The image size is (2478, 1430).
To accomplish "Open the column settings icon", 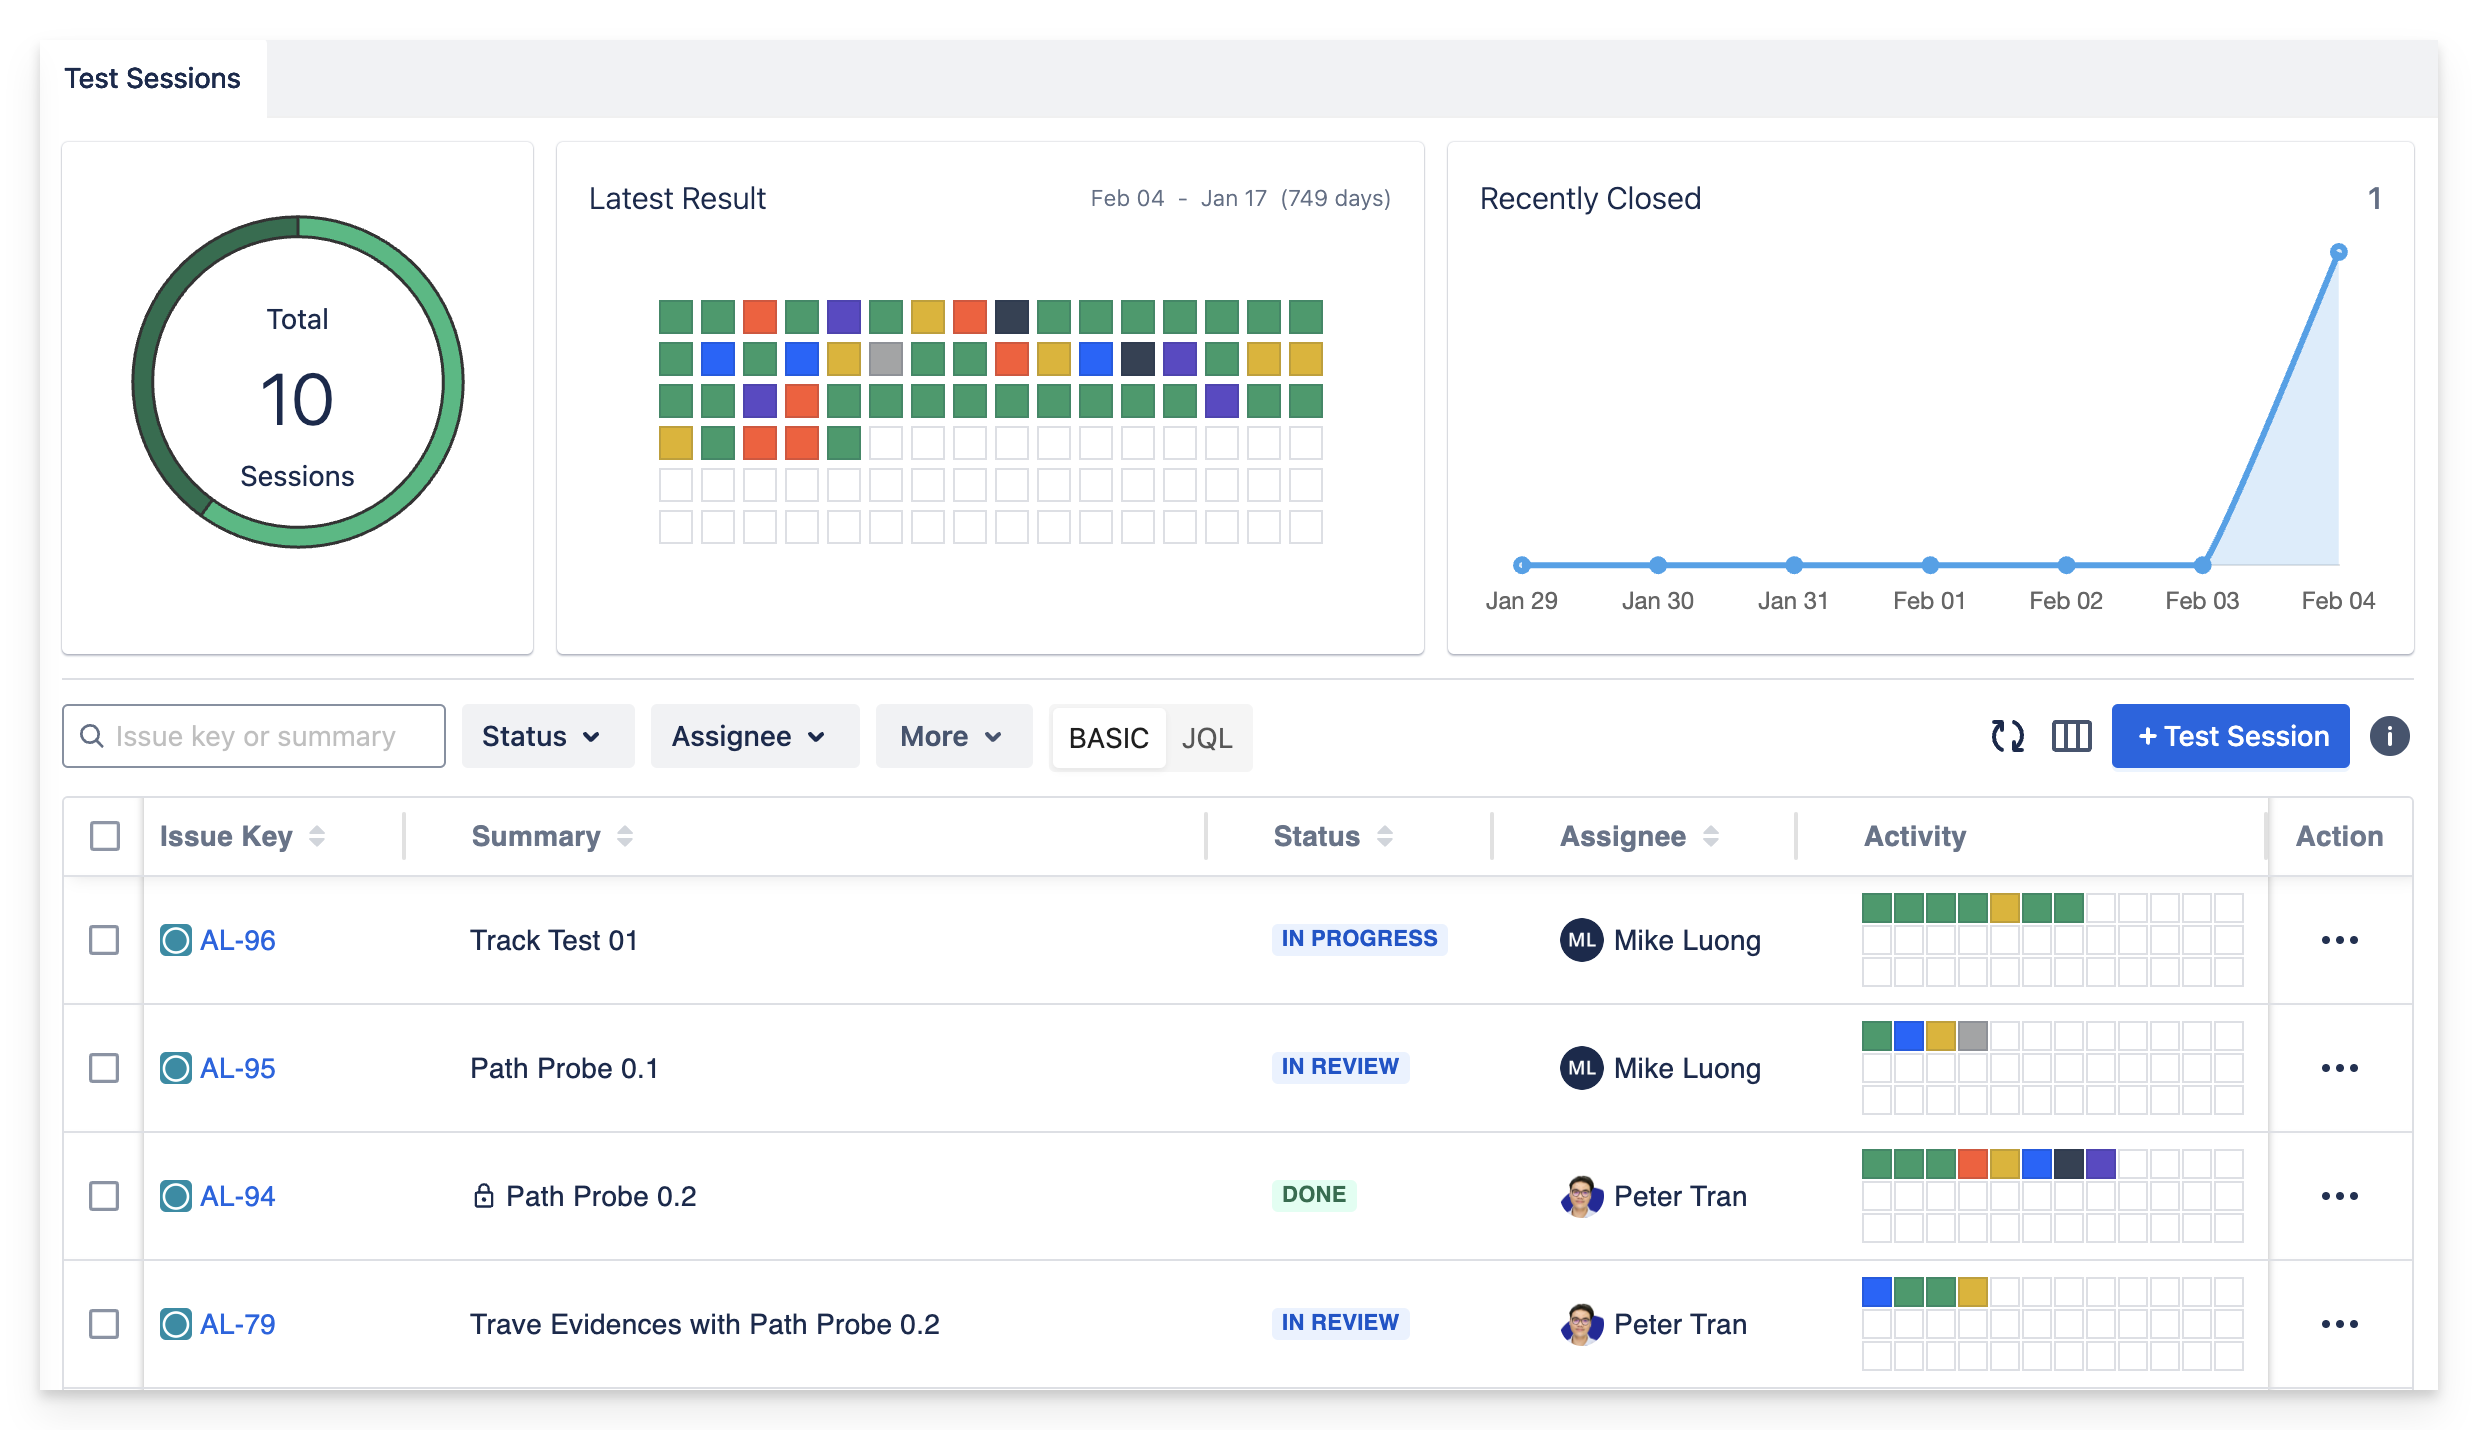I will click(x=2071, y=737).
